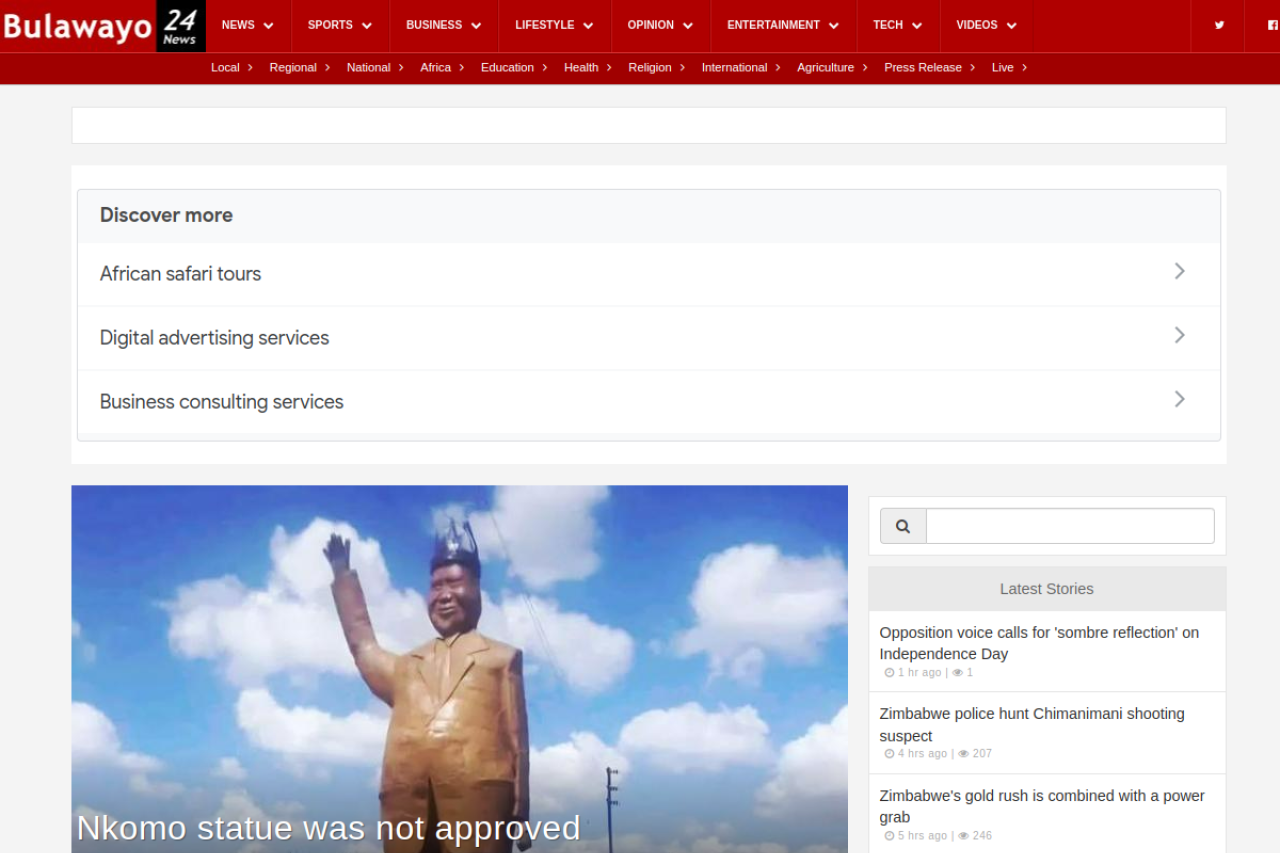This screenshot has width=1280, height=853.
Task: Click arrow beside Digital advertising services
Action: click(x=1179, y=335)
